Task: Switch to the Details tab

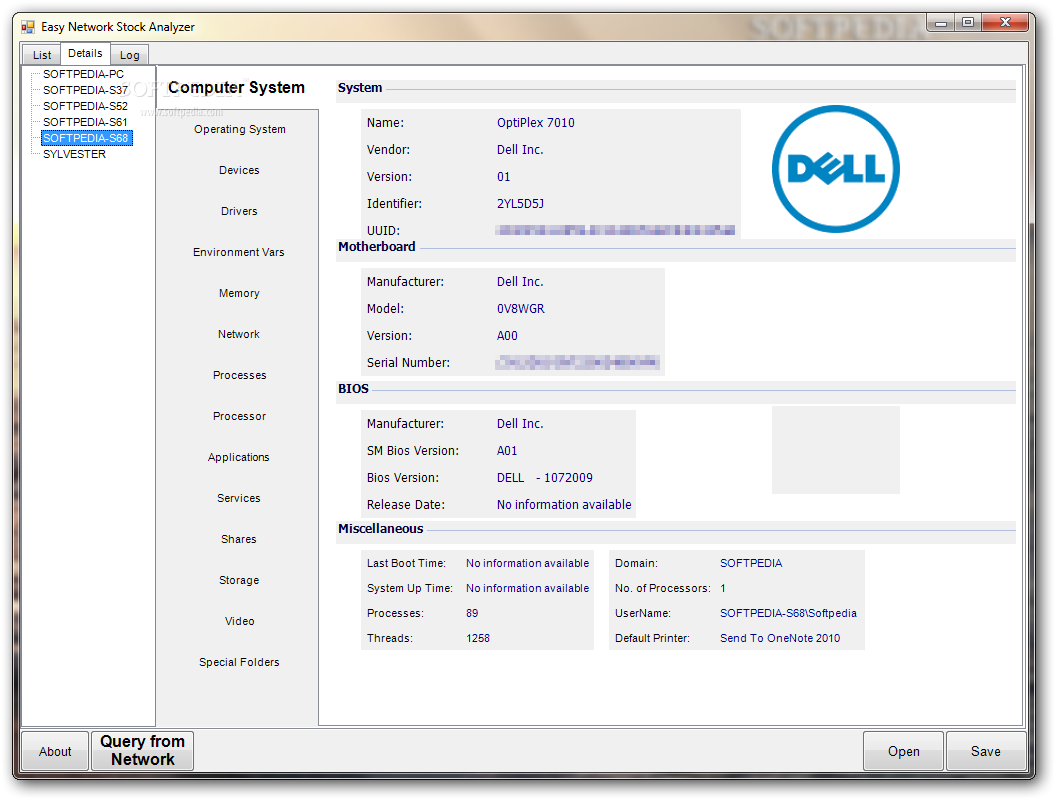Action: coord(86,53)
